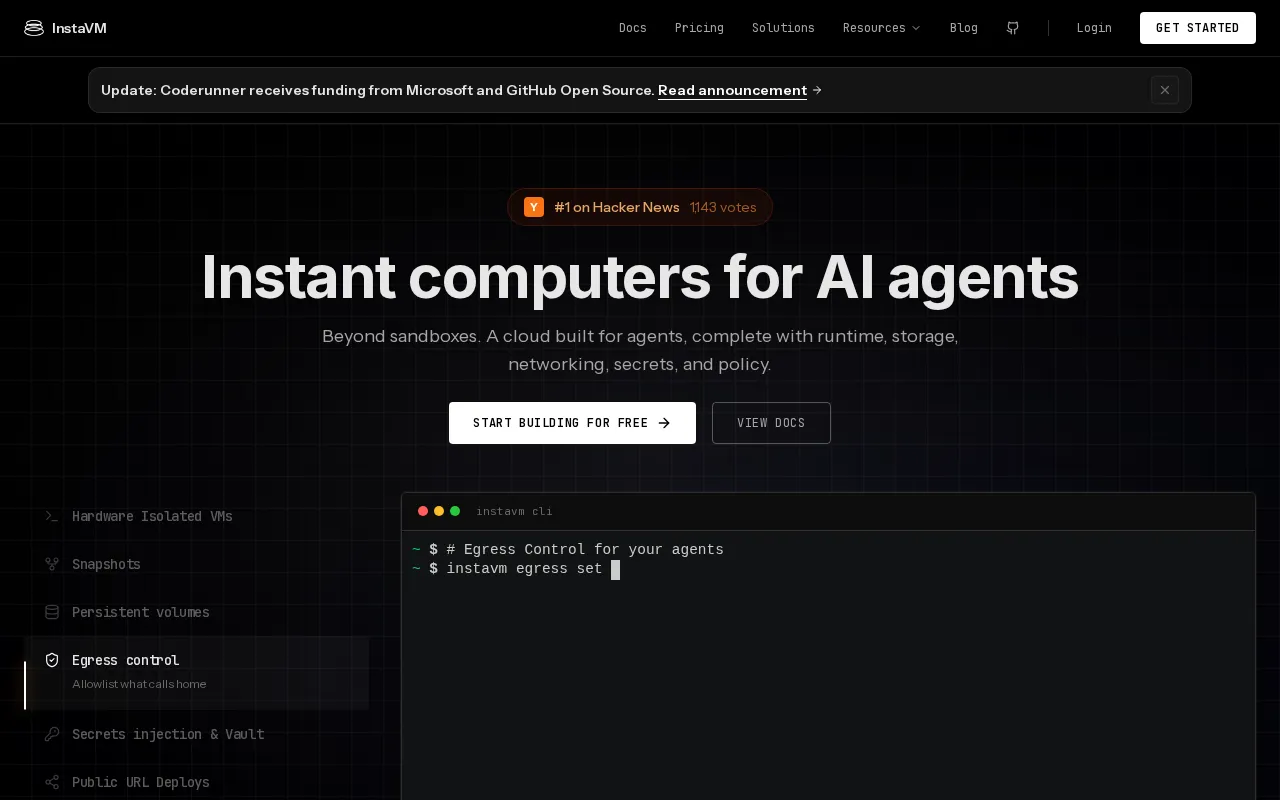Click the '1,143 votes' text
The height and width of the screenshot is (800, 1280).
723,207
